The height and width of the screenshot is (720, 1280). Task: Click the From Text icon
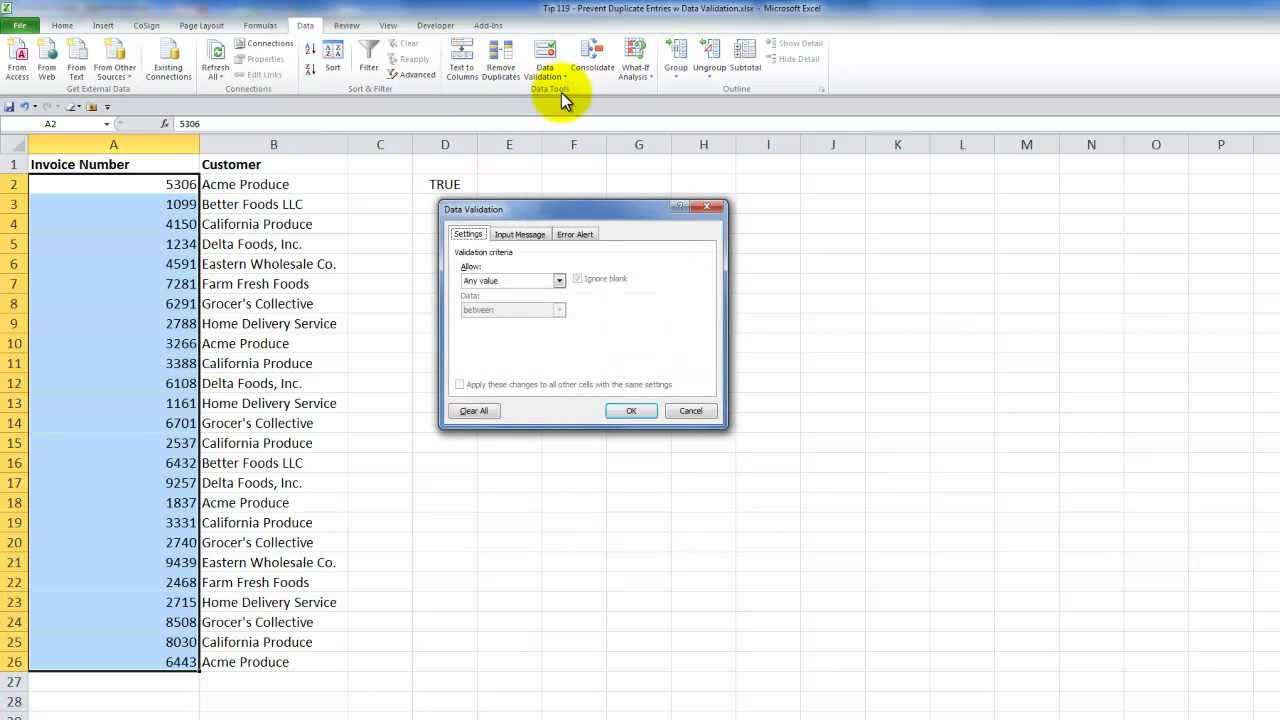[x=77, y=60]
